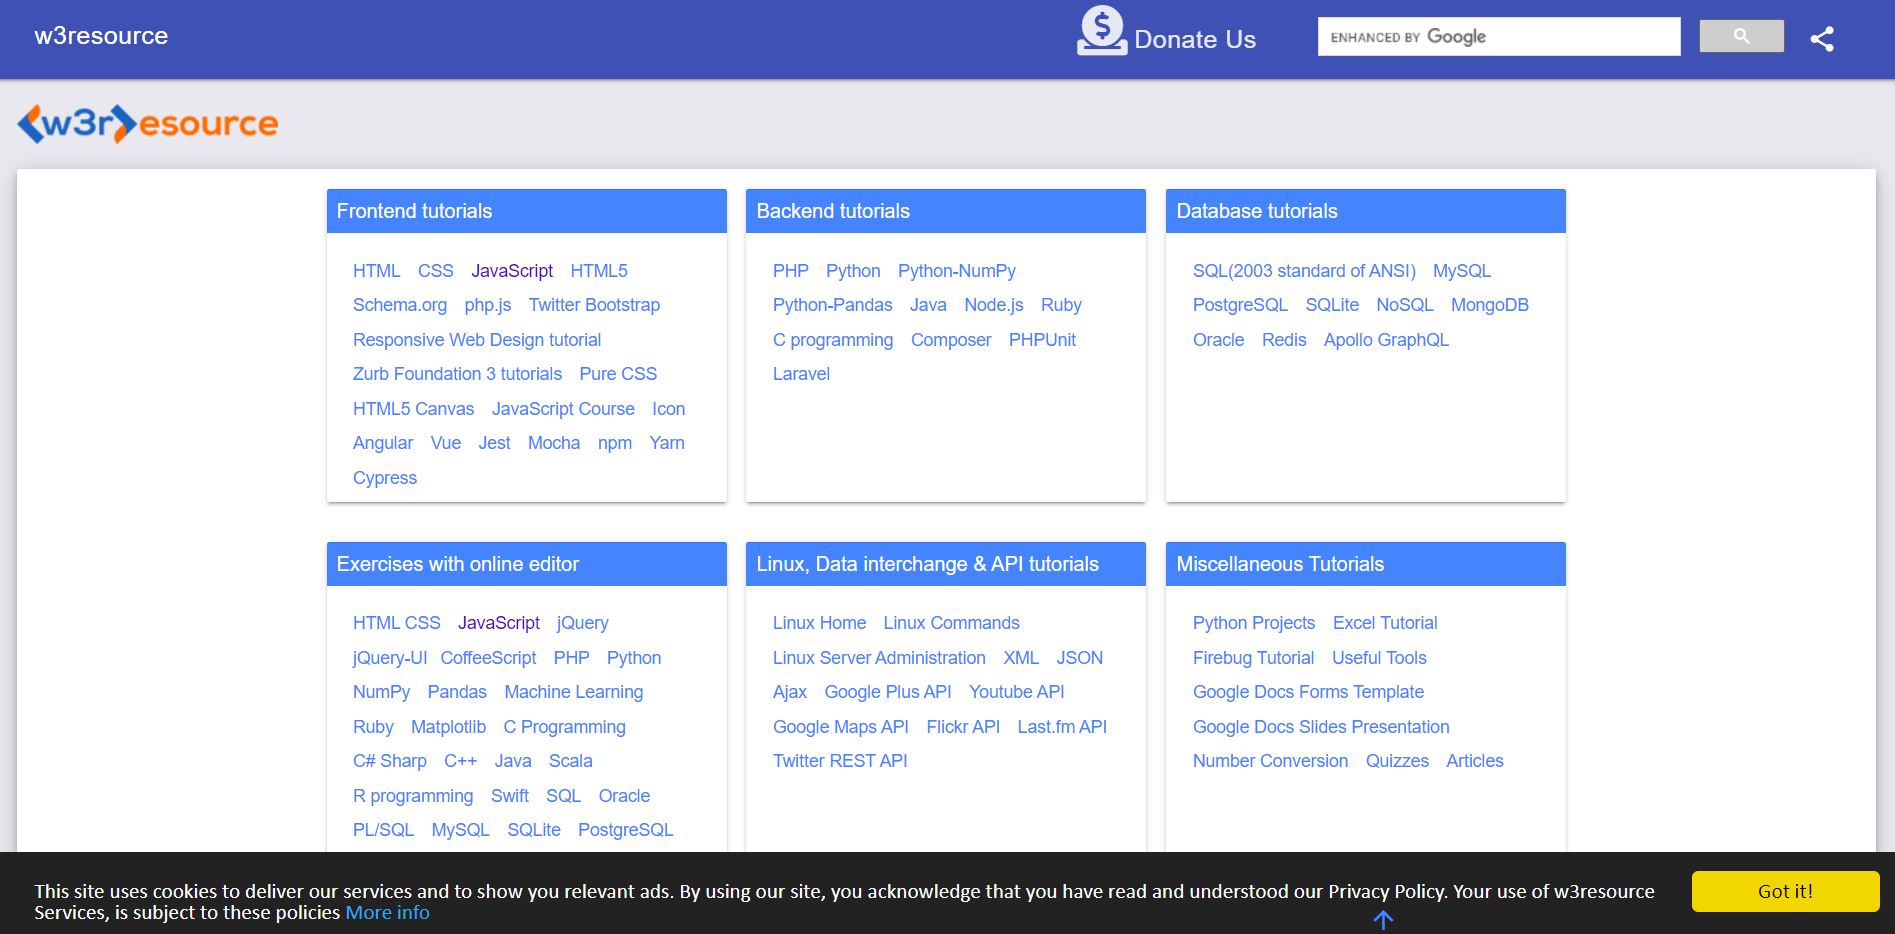Dismiss cookie banner with Got it!
Image resolution: width=1895 pixels, height=934 pixels.
tap(1785, 891)
